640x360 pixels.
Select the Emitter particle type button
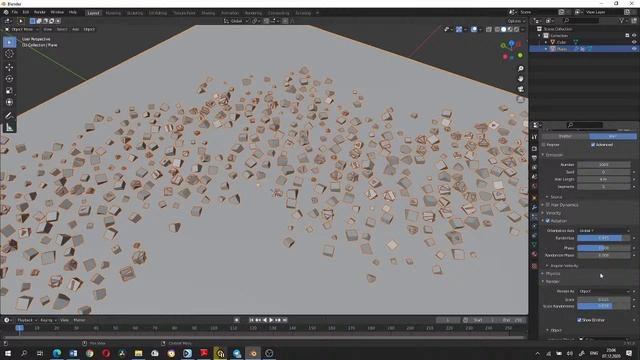[x=565, y=136]
